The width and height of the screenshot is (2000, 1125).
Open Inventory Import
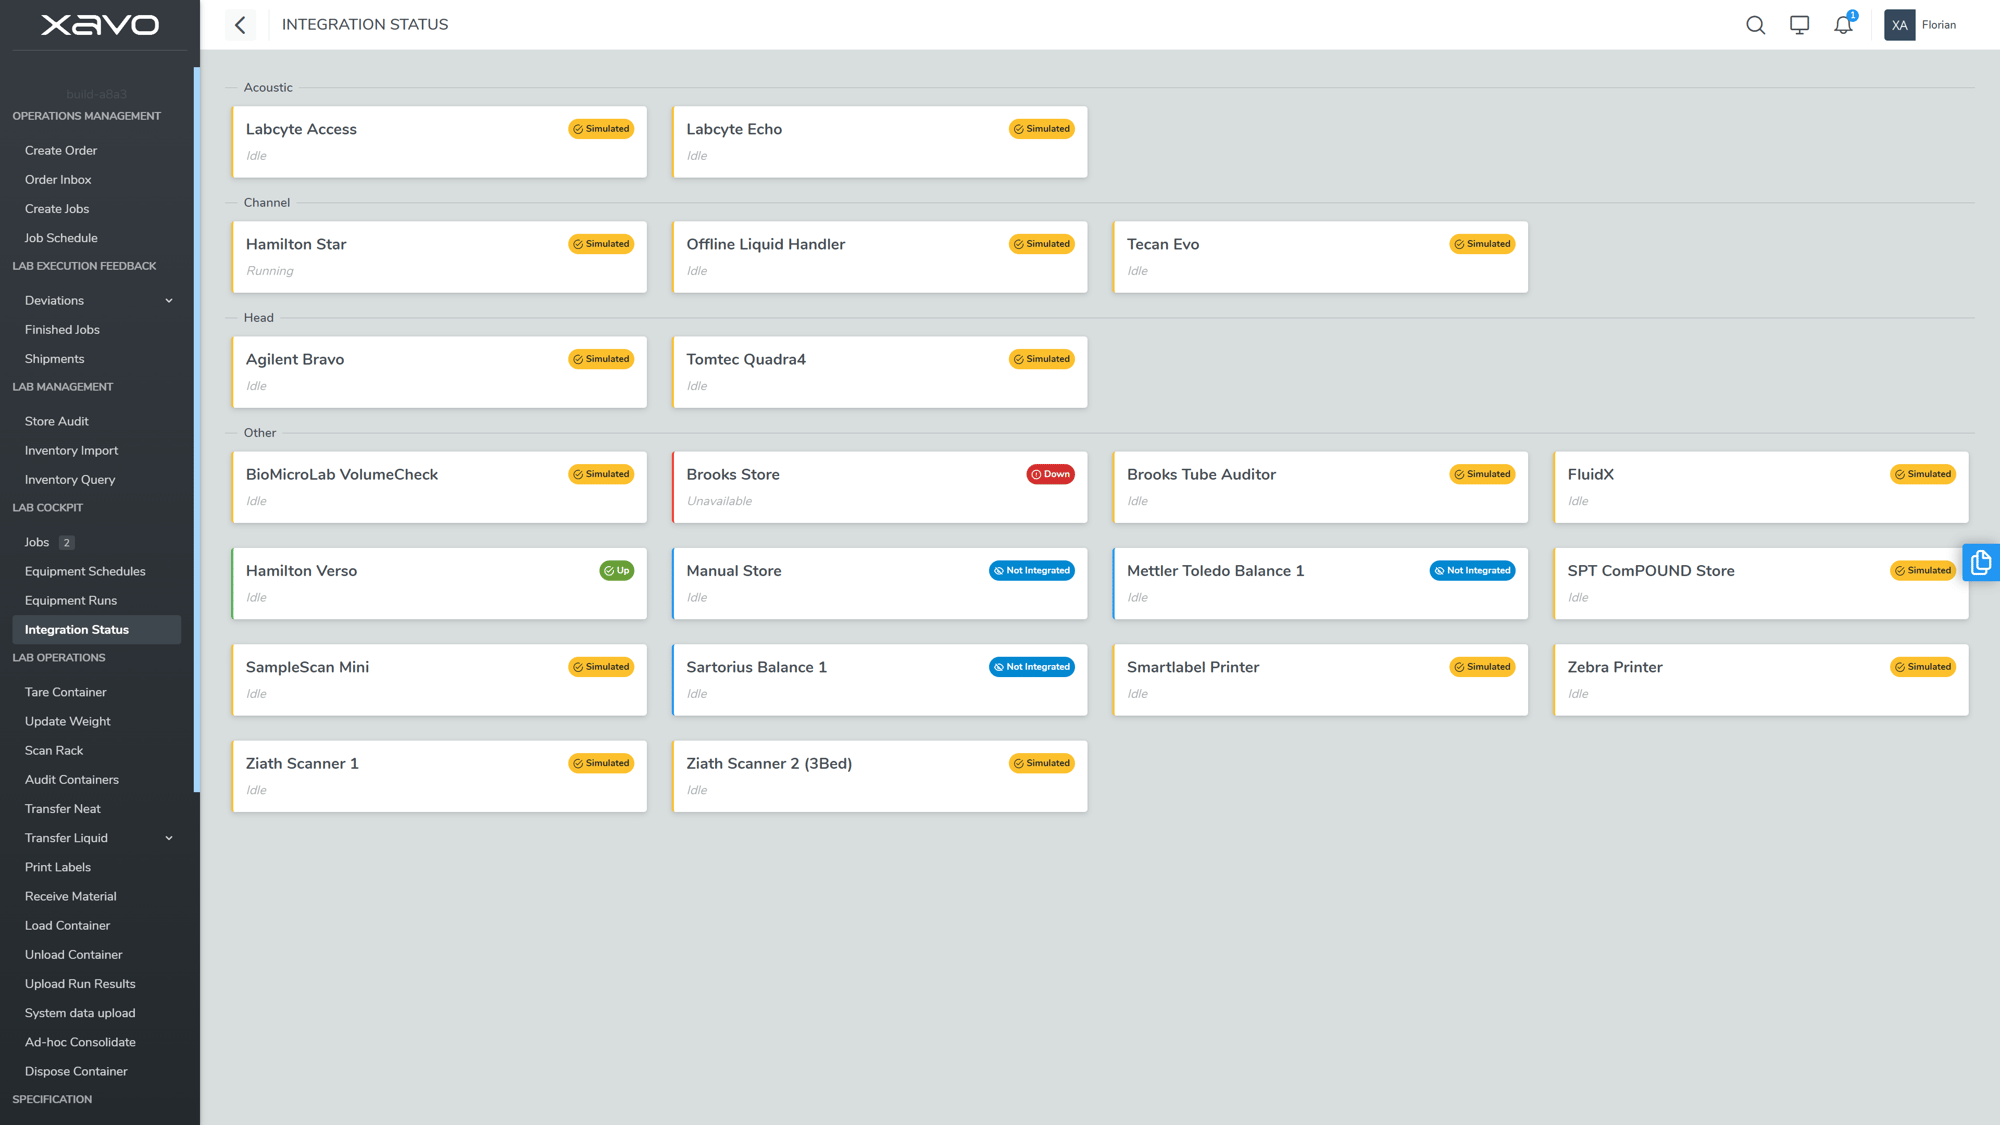[x=71, y=451]
